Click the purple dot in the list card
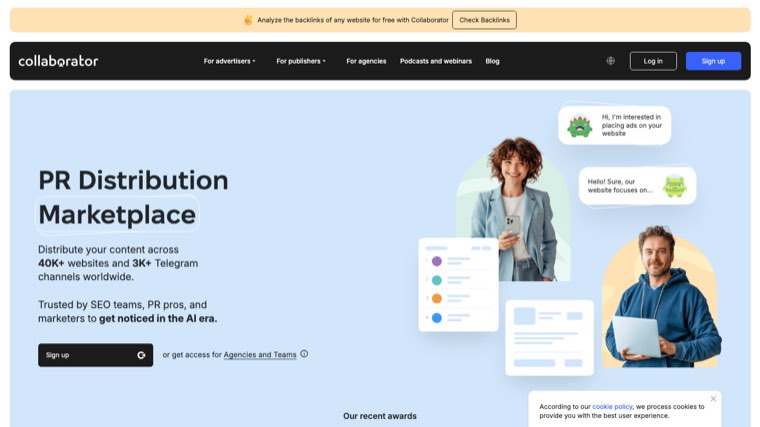The height and width of the screenshot is (427, 760). (x=437, y=261)
